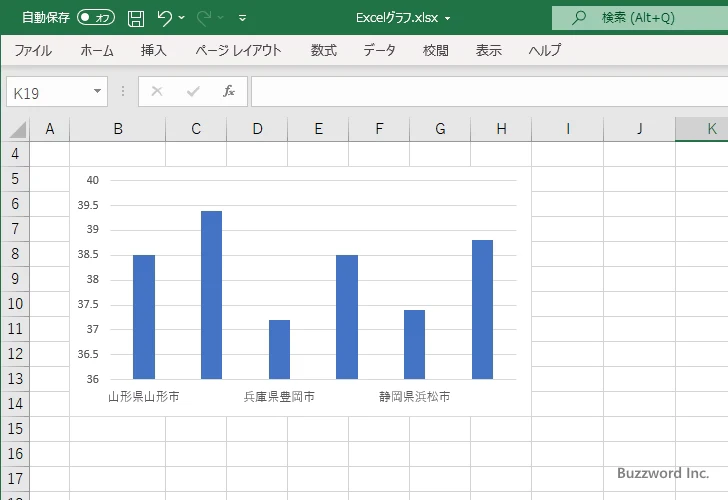The height and width of the screenshot is (500, 728).
Task: Switch to the 挿入 tab
Action: coord(154,50)
